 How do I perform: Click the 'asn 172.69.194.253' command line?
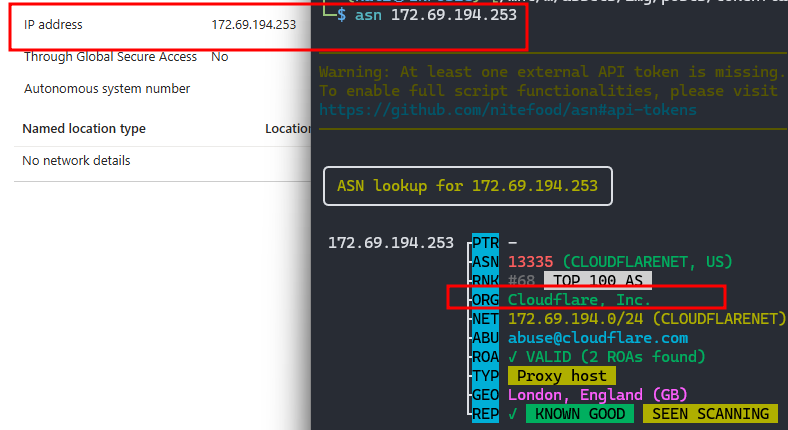click(433, 17)
